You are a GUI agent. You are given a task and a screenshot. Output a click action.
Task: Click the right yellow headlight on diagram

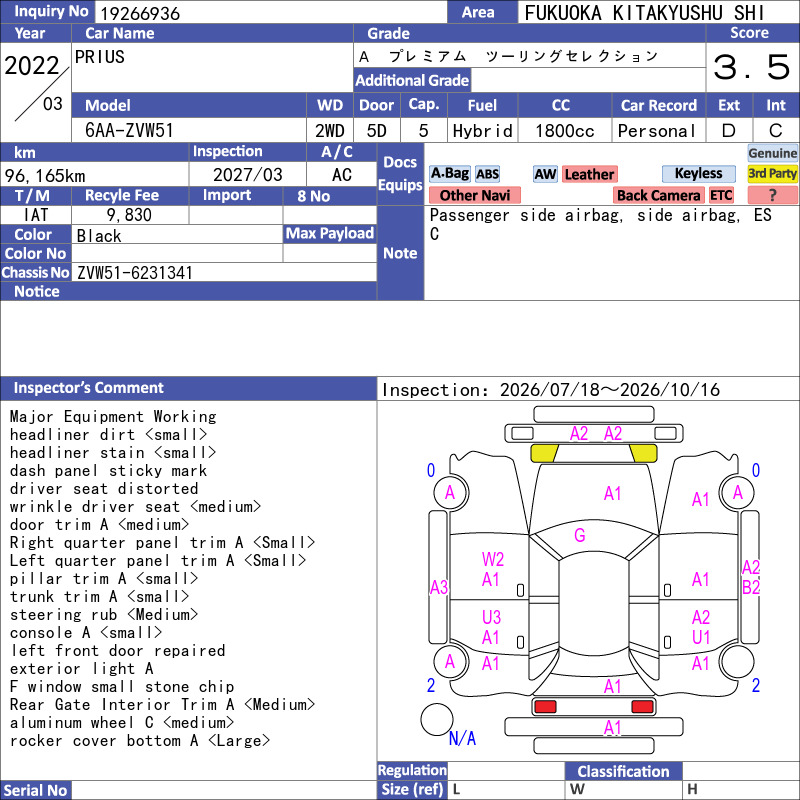pos(643,453)
